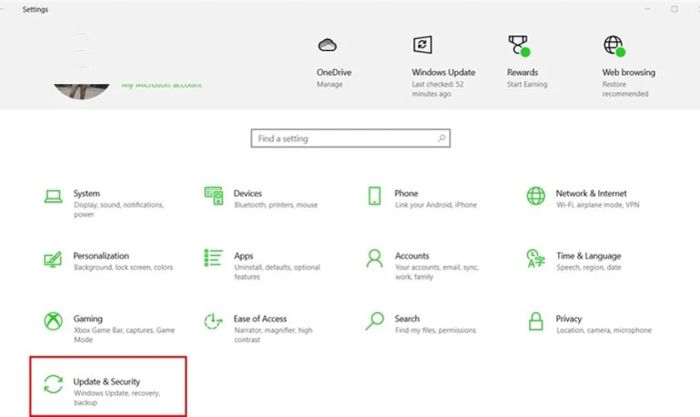Select the Rewards medal icon
The image size is (700, 417).
(519, 46)
